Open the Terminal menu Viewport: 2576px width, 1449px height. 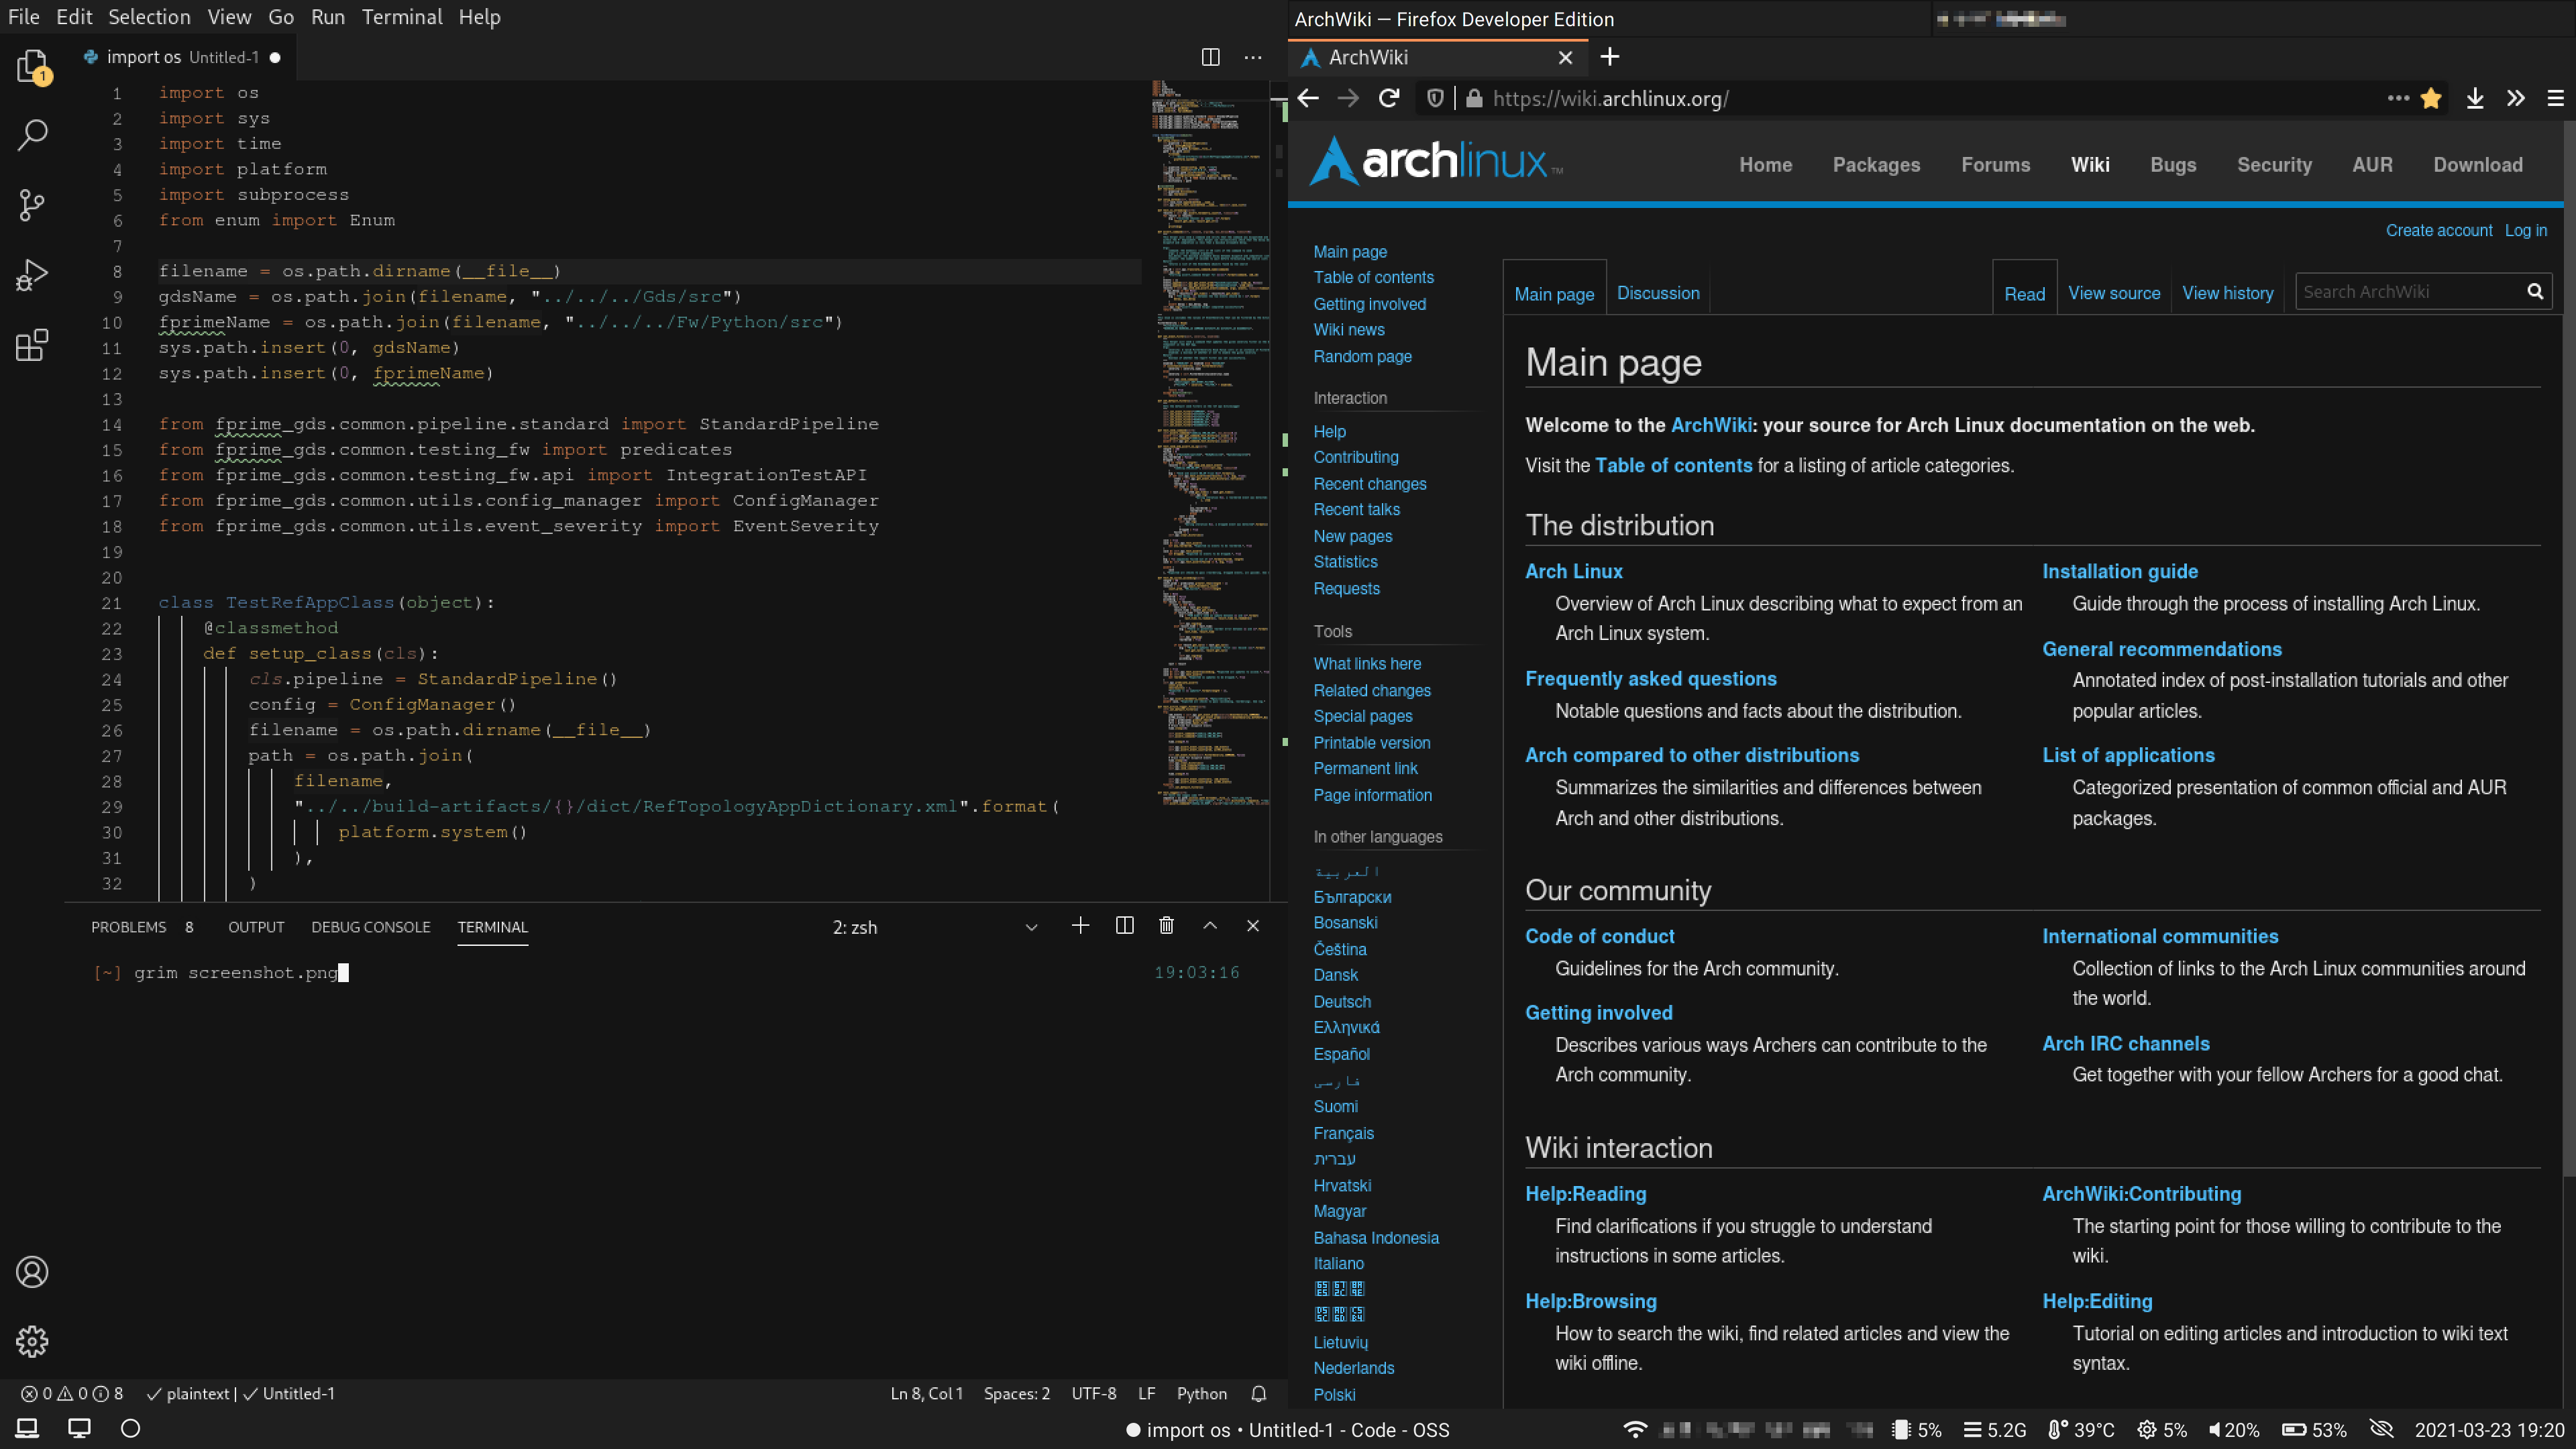pos(402,17)
